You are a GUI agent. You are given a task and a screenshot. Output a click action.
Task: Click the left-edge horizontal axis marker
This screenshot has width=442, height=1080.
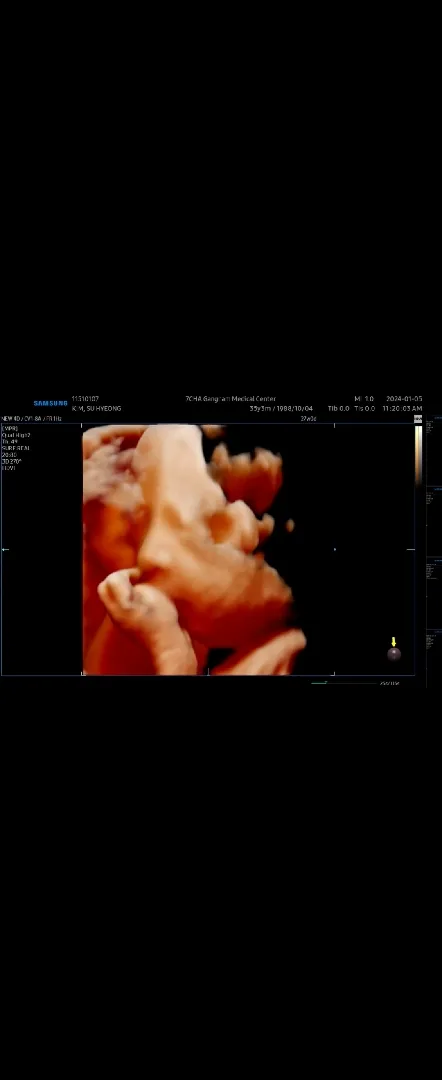[x=6, y=549]
